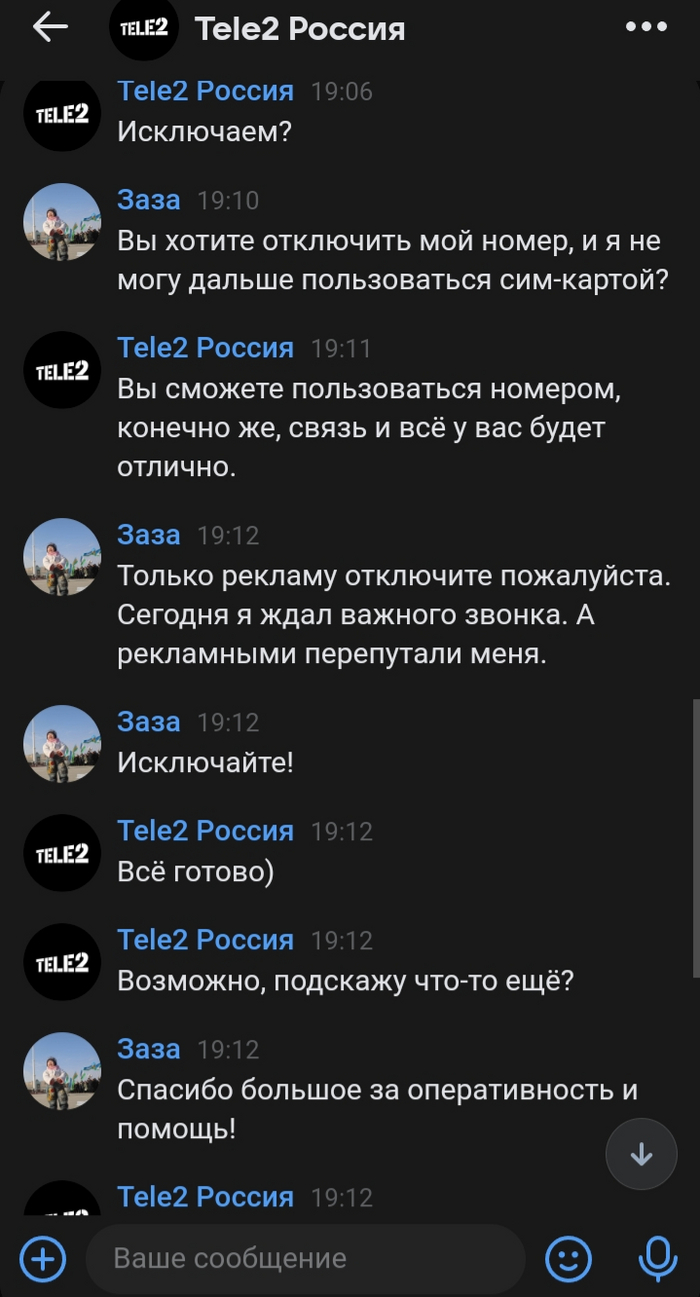Open the emoji picker smiley icon
Viewport: 700px width, 1297px height.
(x=568, y=1258)
